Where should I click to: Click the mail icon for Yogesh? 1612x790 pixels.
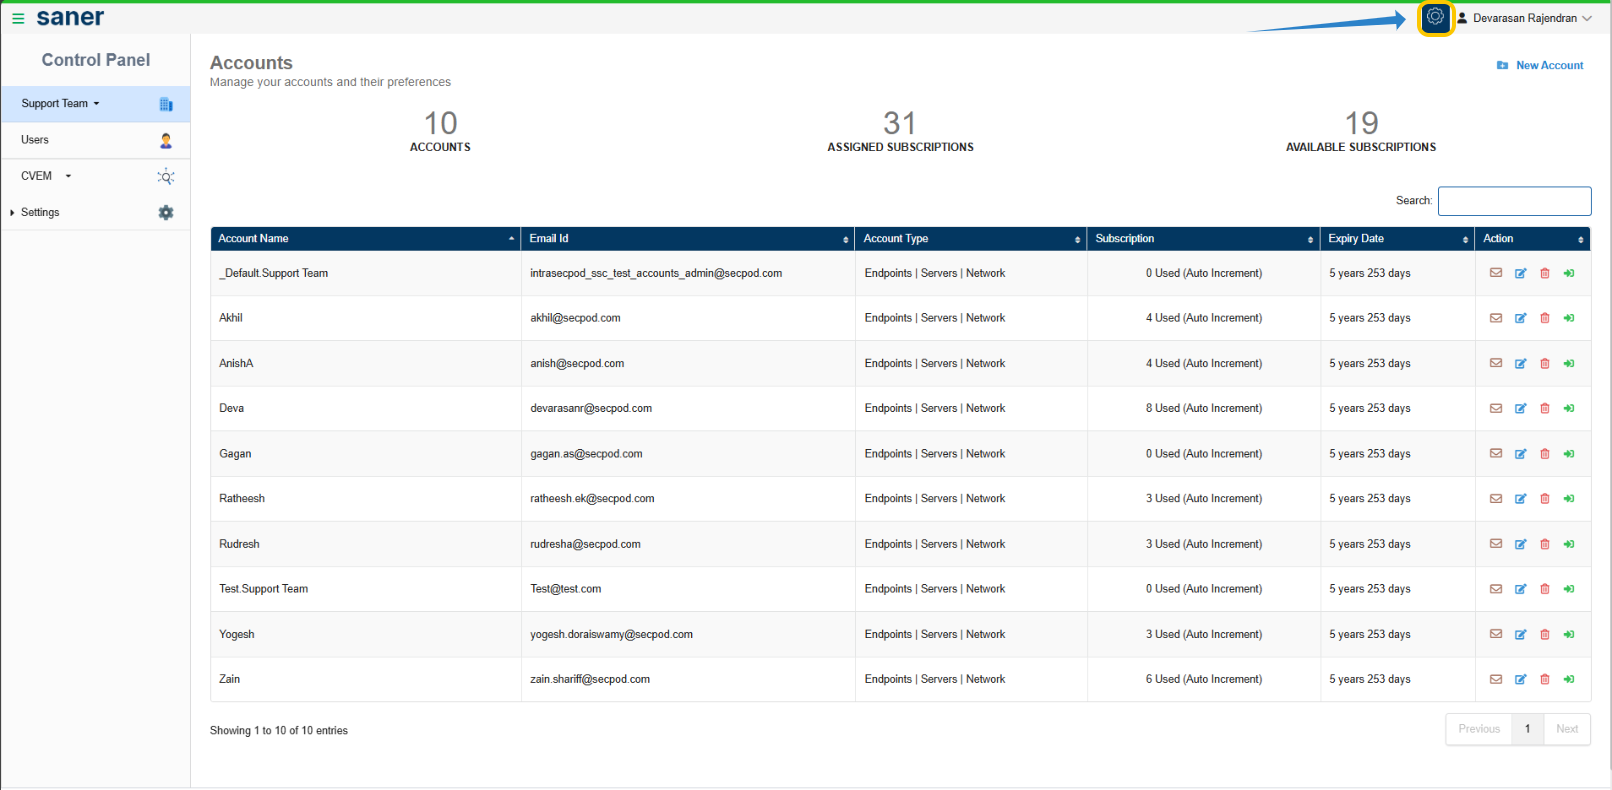pyautogui.click(x=1496, y=634)
